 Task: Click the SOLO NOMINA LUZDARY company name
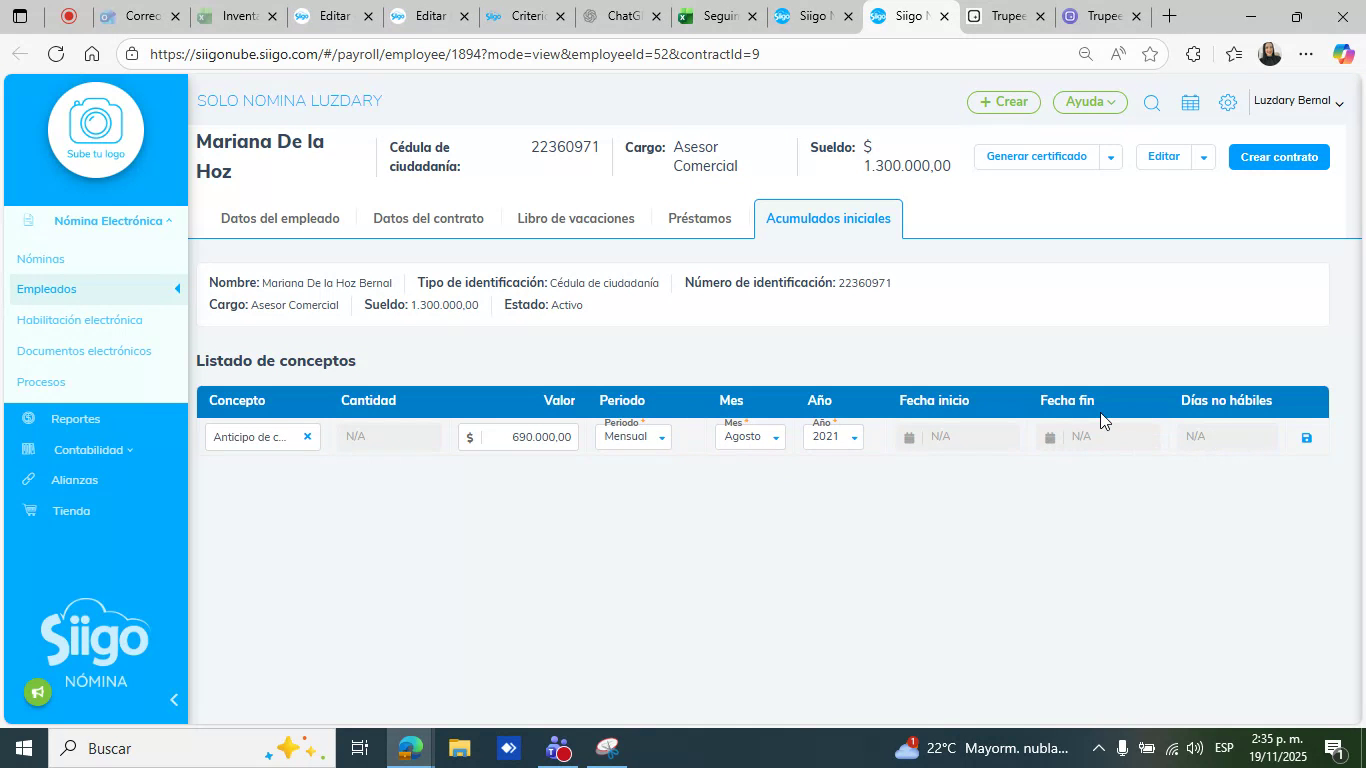click(x=289, y=101)
